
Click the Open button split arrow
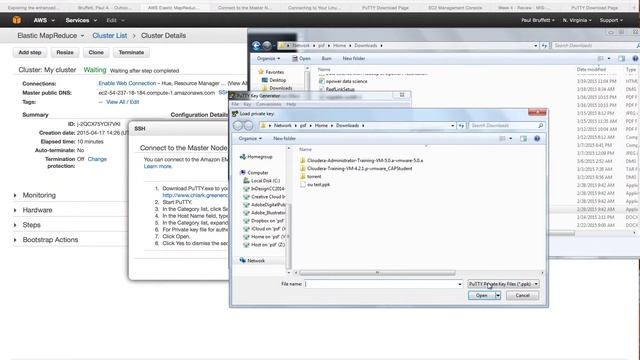(498, 296)
